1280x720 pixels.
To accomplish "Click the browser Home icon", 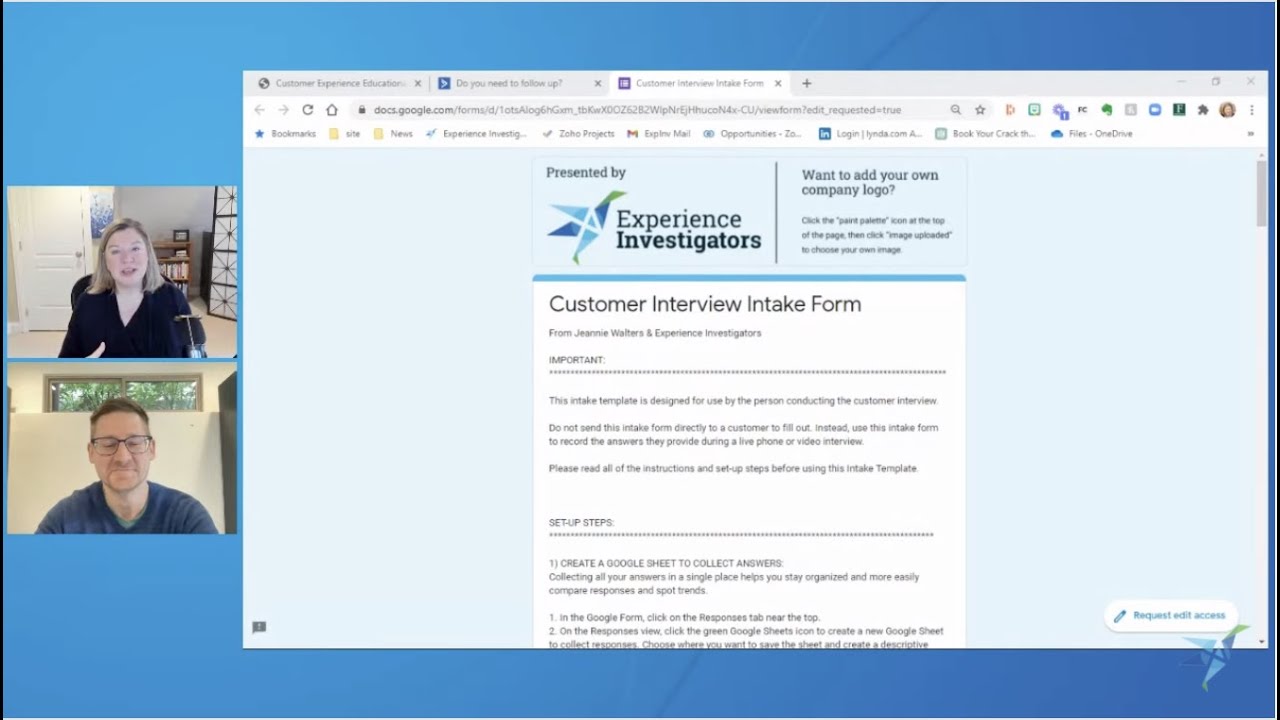I will (x=332, y=110).
